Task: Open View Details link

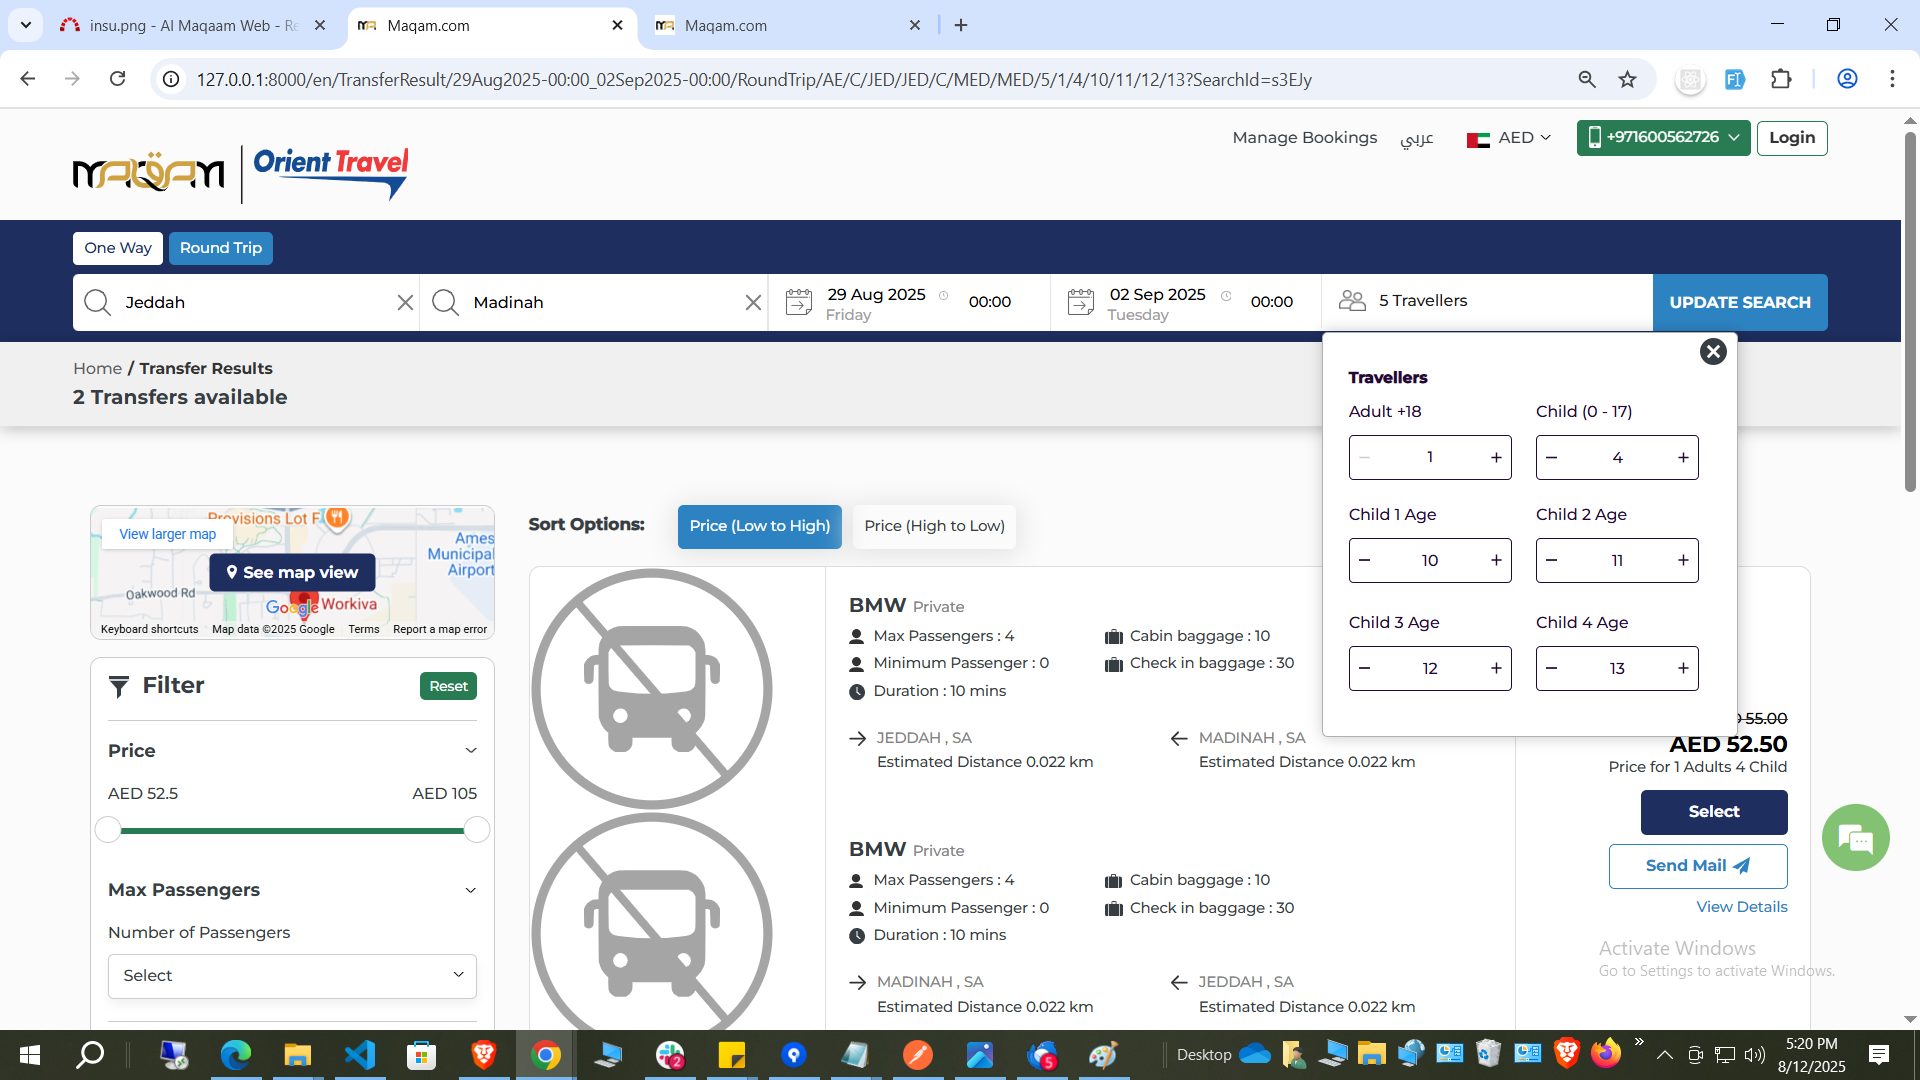Action: [1741, 907]
